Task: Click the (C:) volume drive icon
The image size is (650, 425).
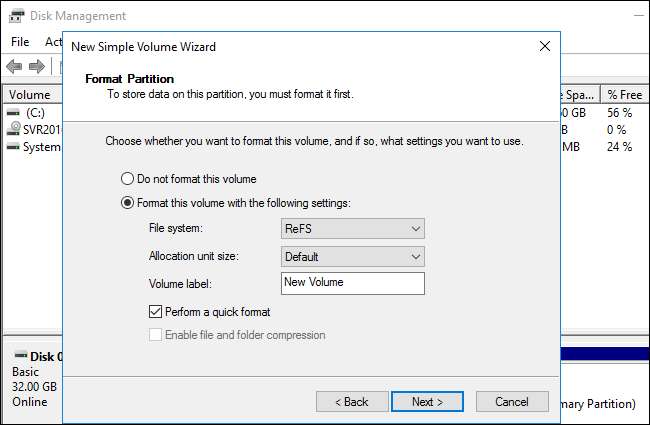Action: 13,112
